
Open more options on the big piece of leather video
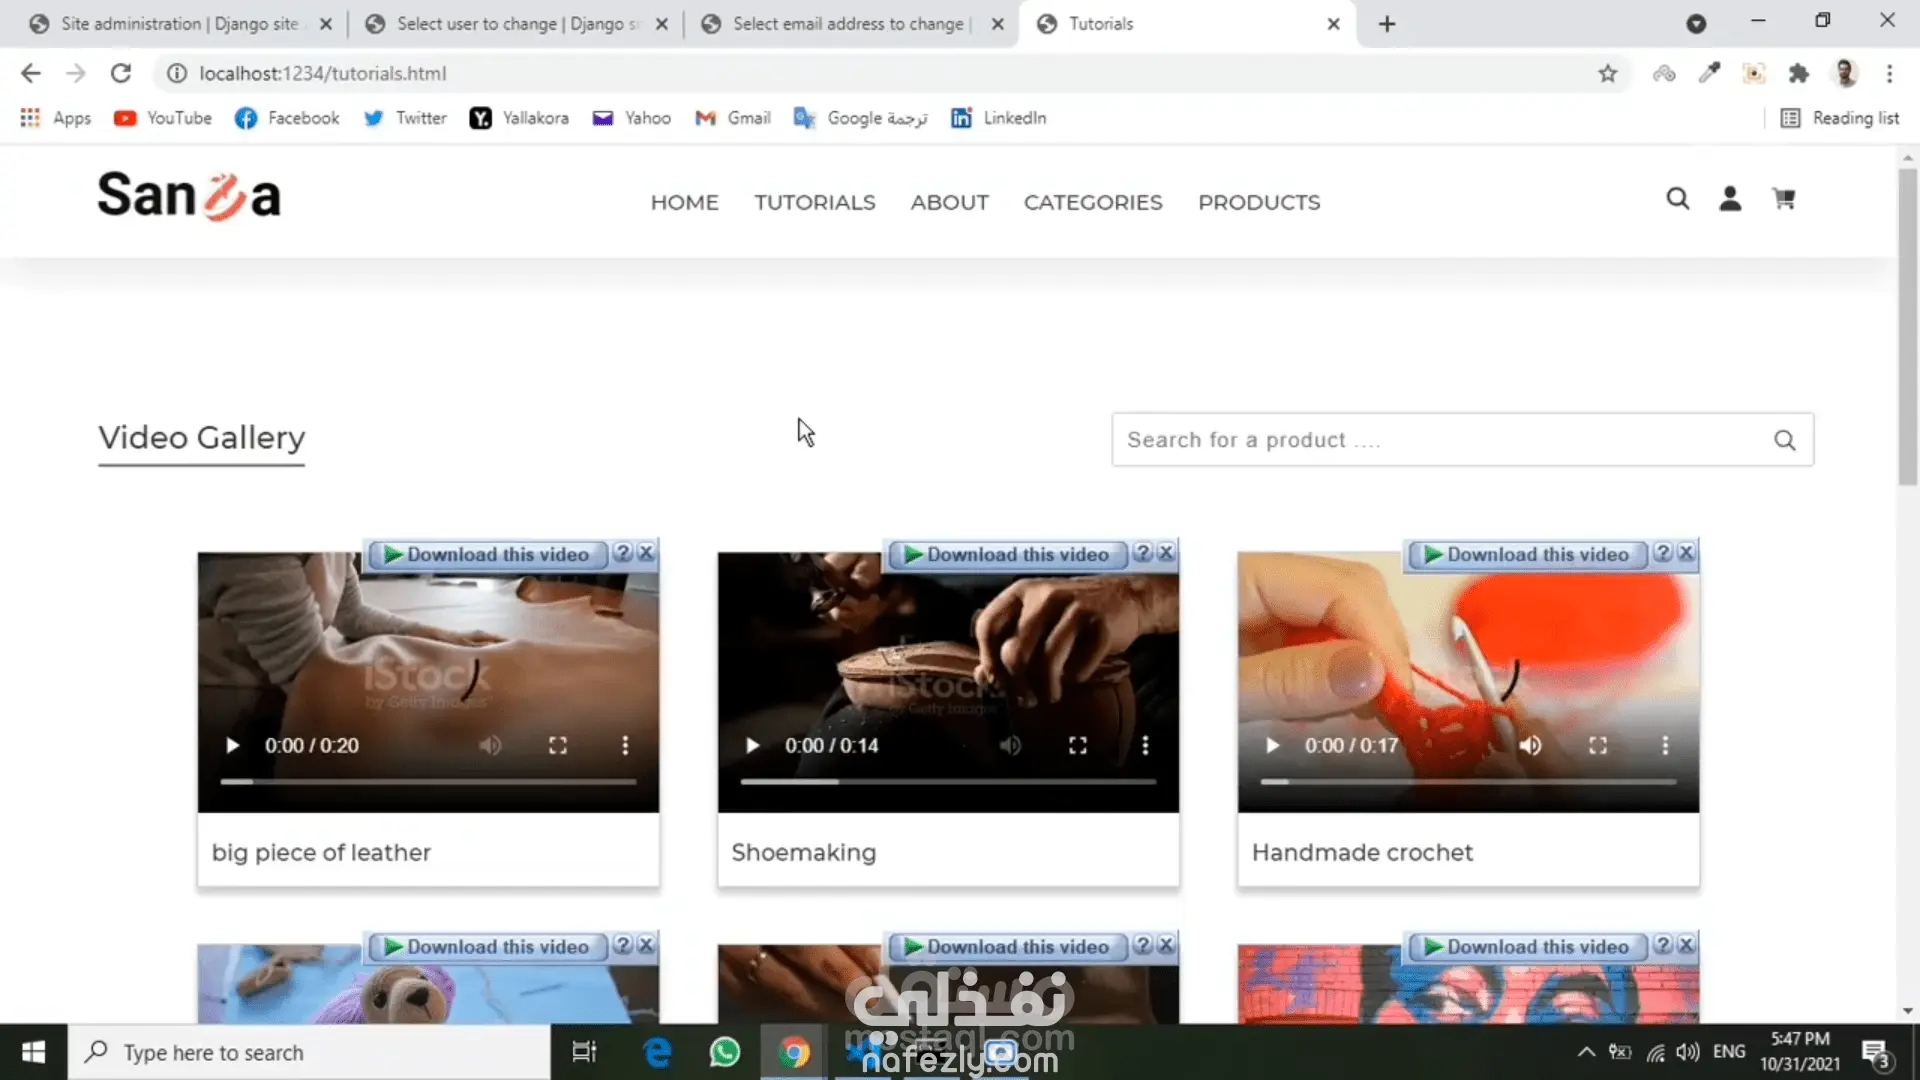625,745
